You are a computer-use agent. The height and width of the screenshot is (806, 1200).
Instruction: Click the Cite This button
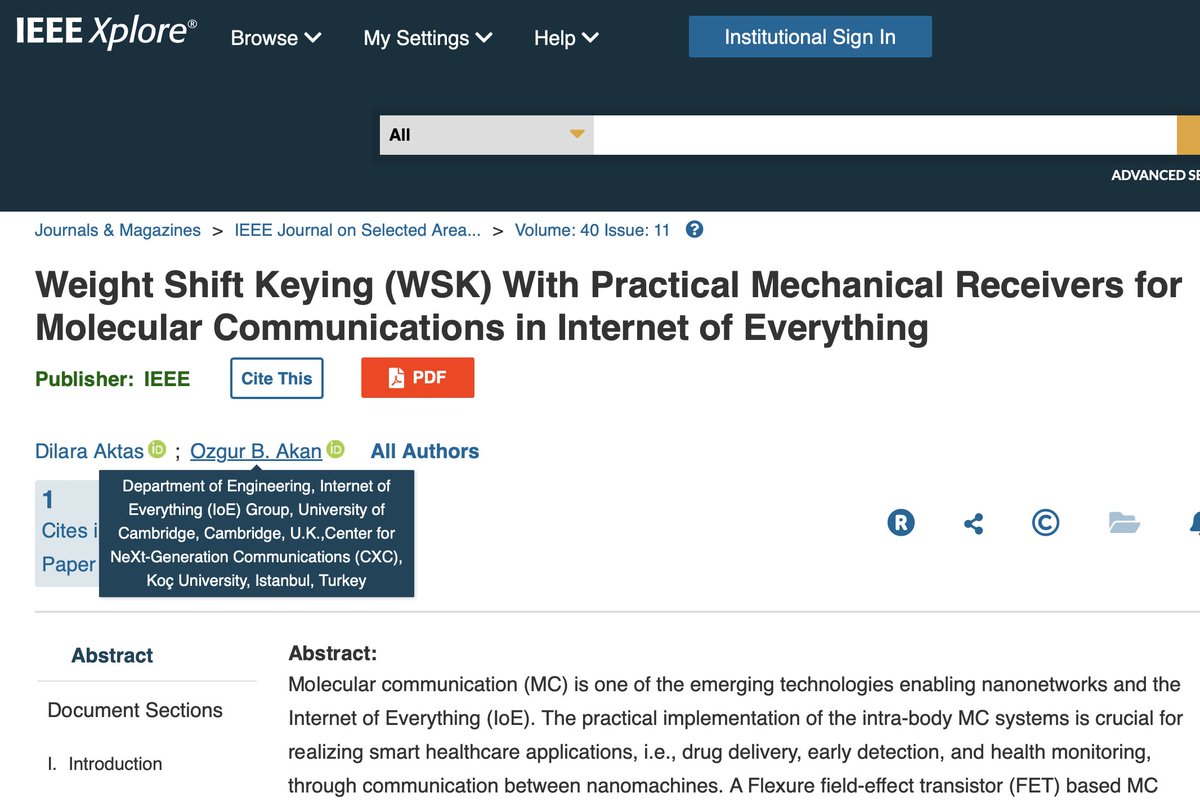point(276,378)
